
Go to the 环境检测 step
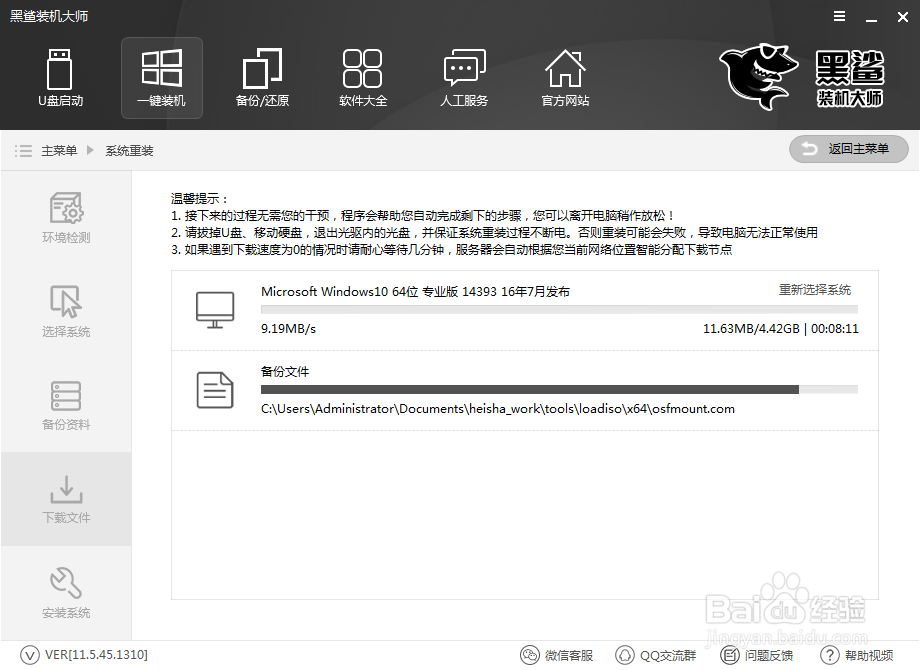66,218
